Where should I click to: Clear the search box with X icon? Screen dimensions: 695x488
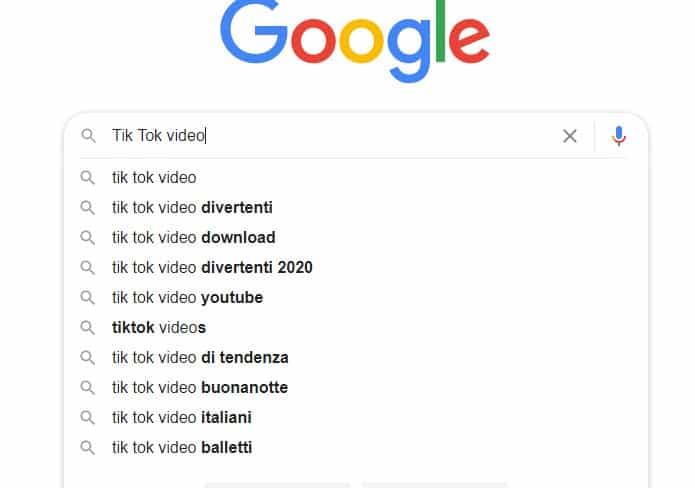tap(570, 136)
